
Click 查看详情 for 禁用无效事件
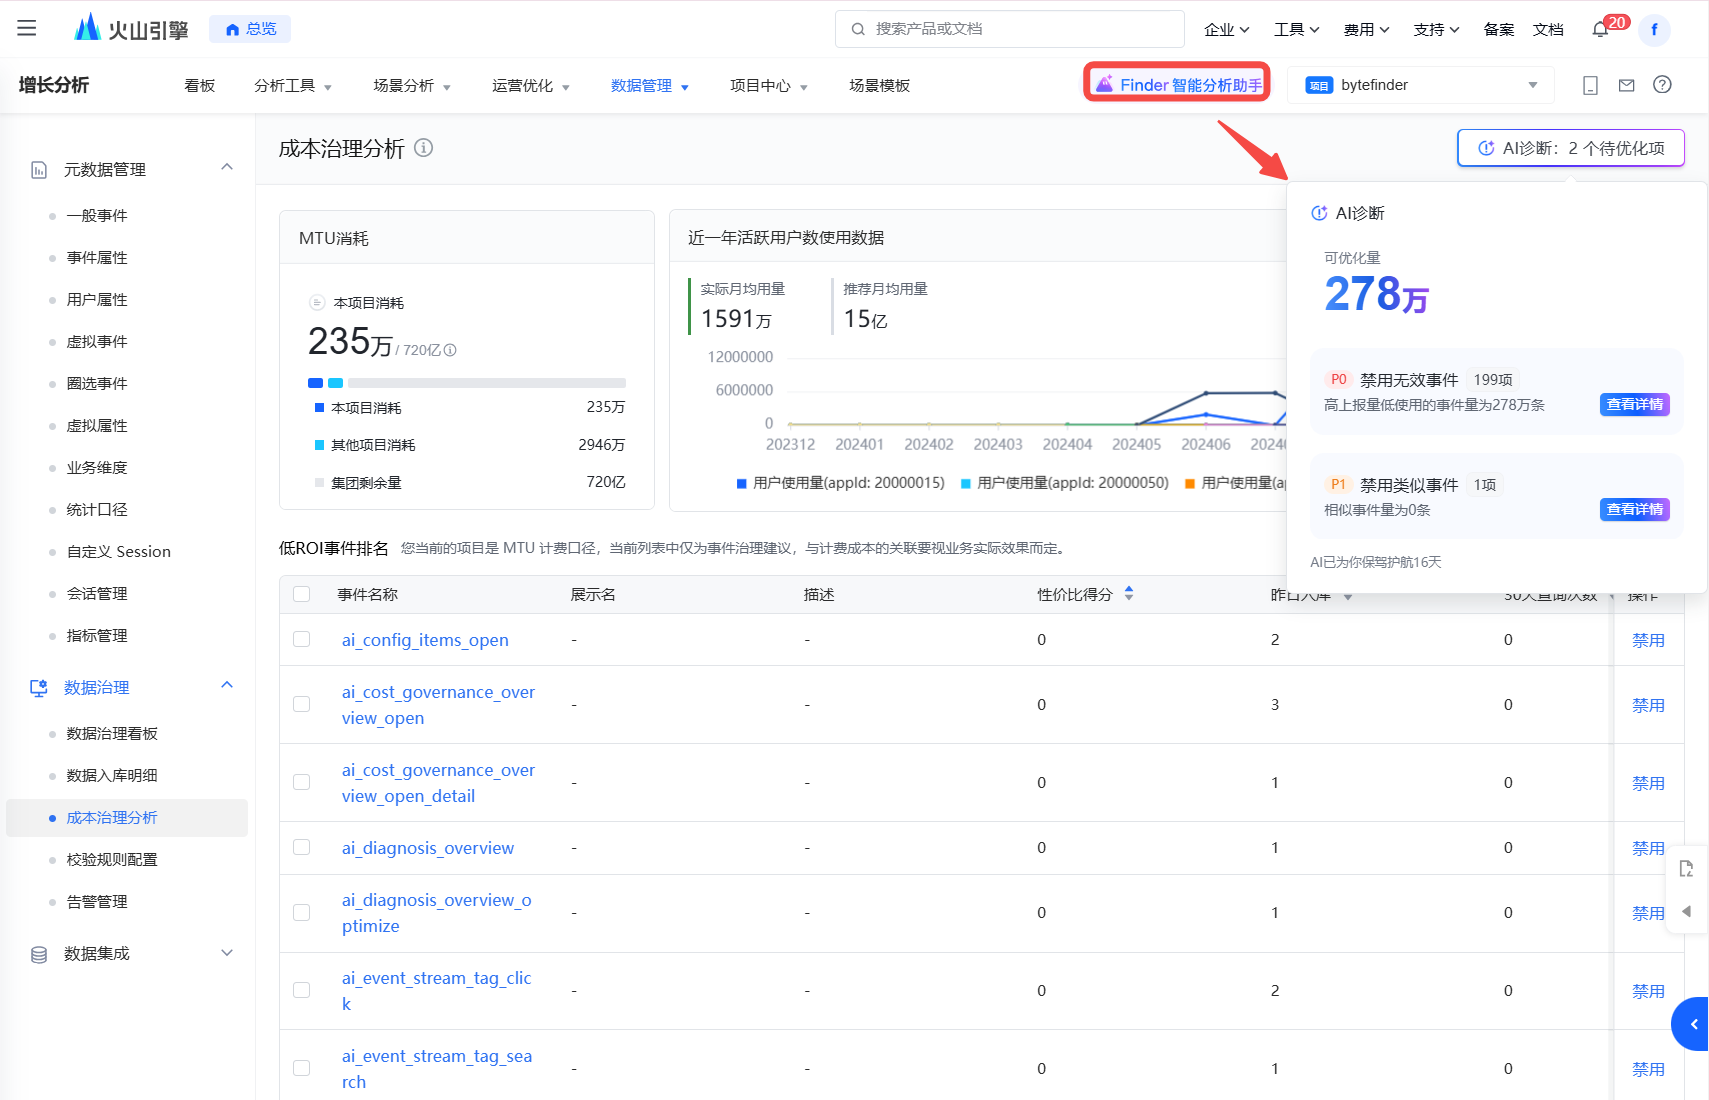(x=1635, y=405)
